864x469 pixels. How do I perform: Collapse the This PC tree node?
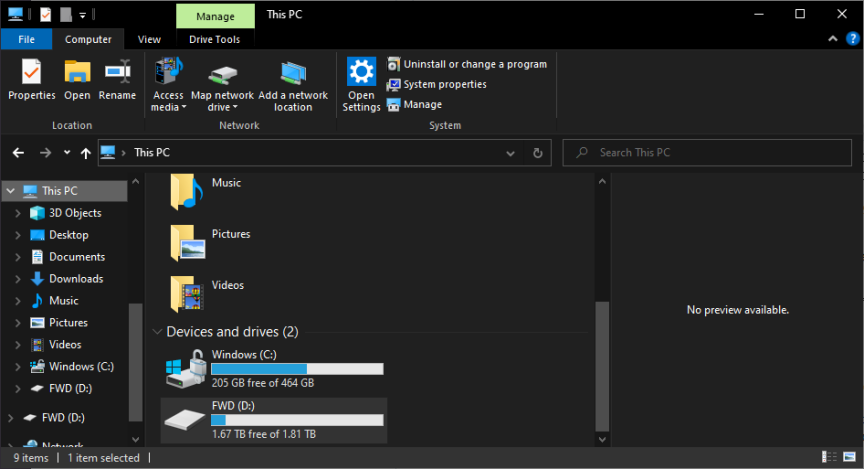pyautogui.click(x=9, y=191)
